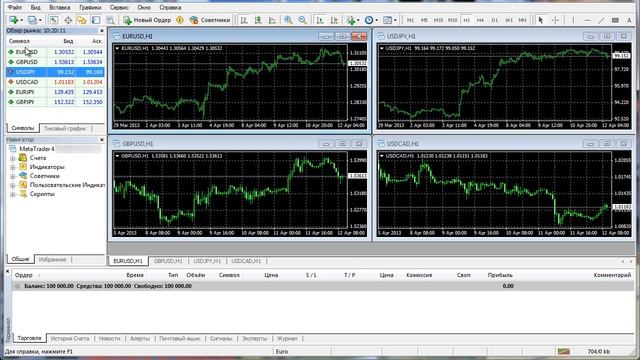The width and height of the screenshot is (640, 360).
Task: Open MetaEditor with the yellow icon
Action: 180,20
